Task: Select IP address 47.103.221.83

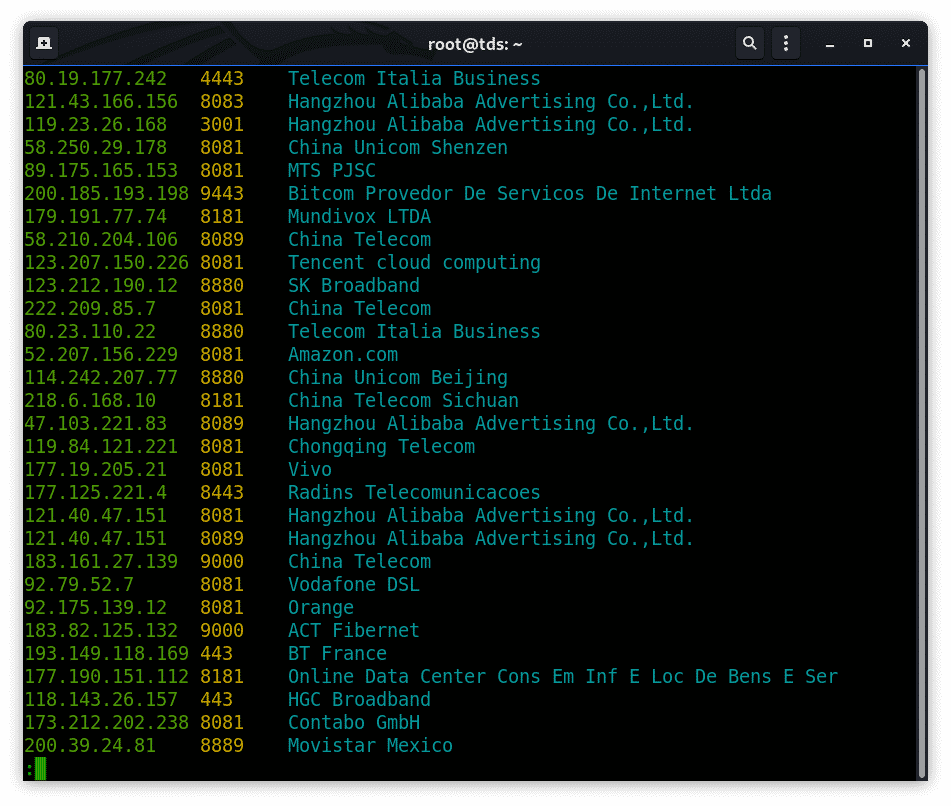Action: click(x=95, y=424)
